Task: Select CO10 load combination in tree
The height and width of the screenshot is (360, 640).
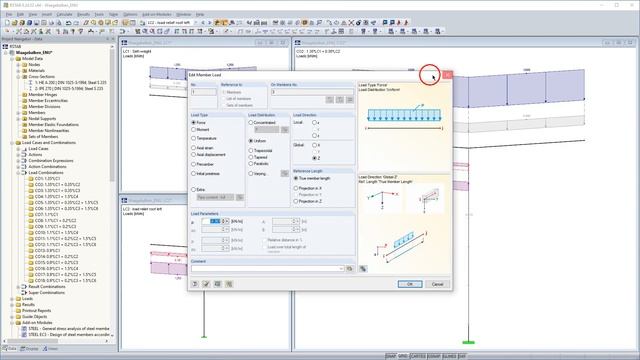Action: pos(56,233)
